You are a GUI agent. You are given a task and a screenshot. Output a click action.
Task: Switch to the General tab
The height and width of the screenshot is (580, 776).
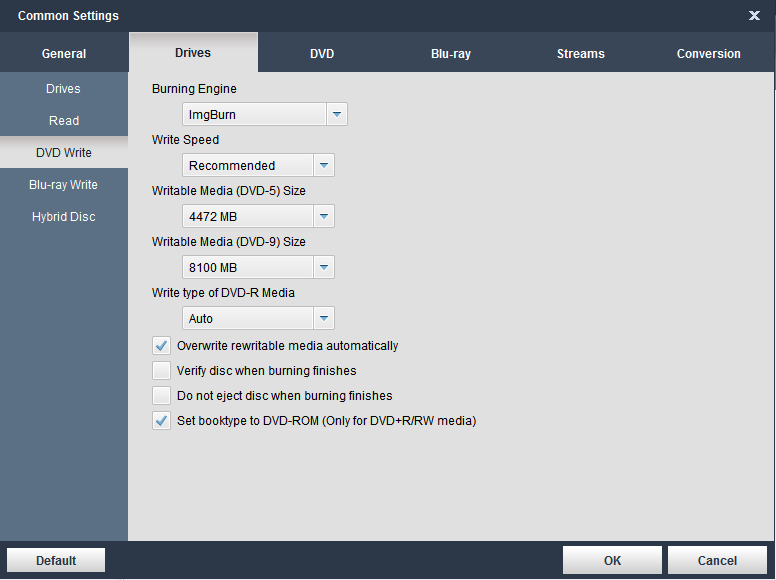pyautogui.click(x=64, y=53)
